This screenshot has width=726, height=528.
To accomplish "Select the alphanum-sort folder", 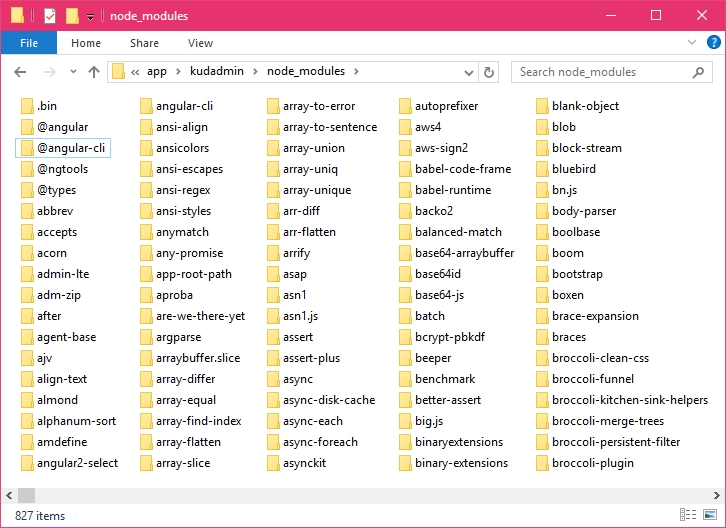I will [x=69, y=421].
